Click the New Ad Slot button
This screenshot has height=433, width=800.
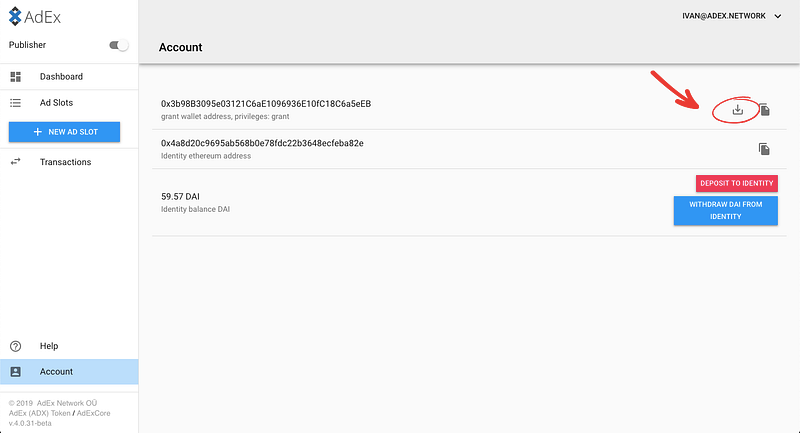coord(64,132)
